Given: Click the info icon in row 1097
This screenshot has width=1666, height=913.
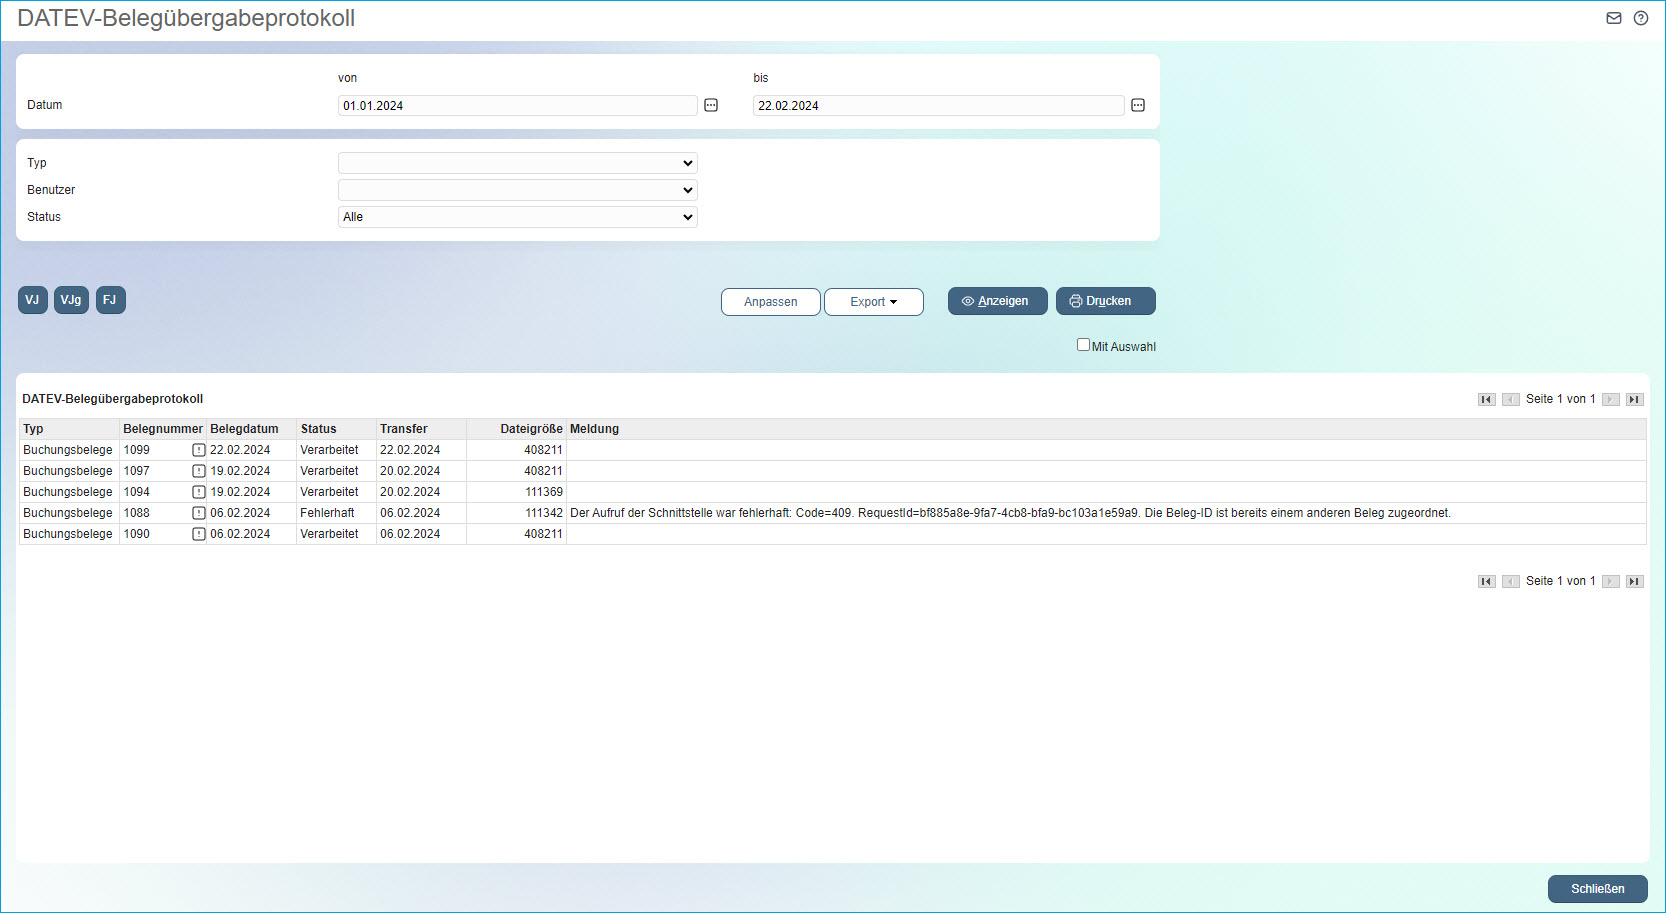Looking at the screenshot, I should click(198, 471).
